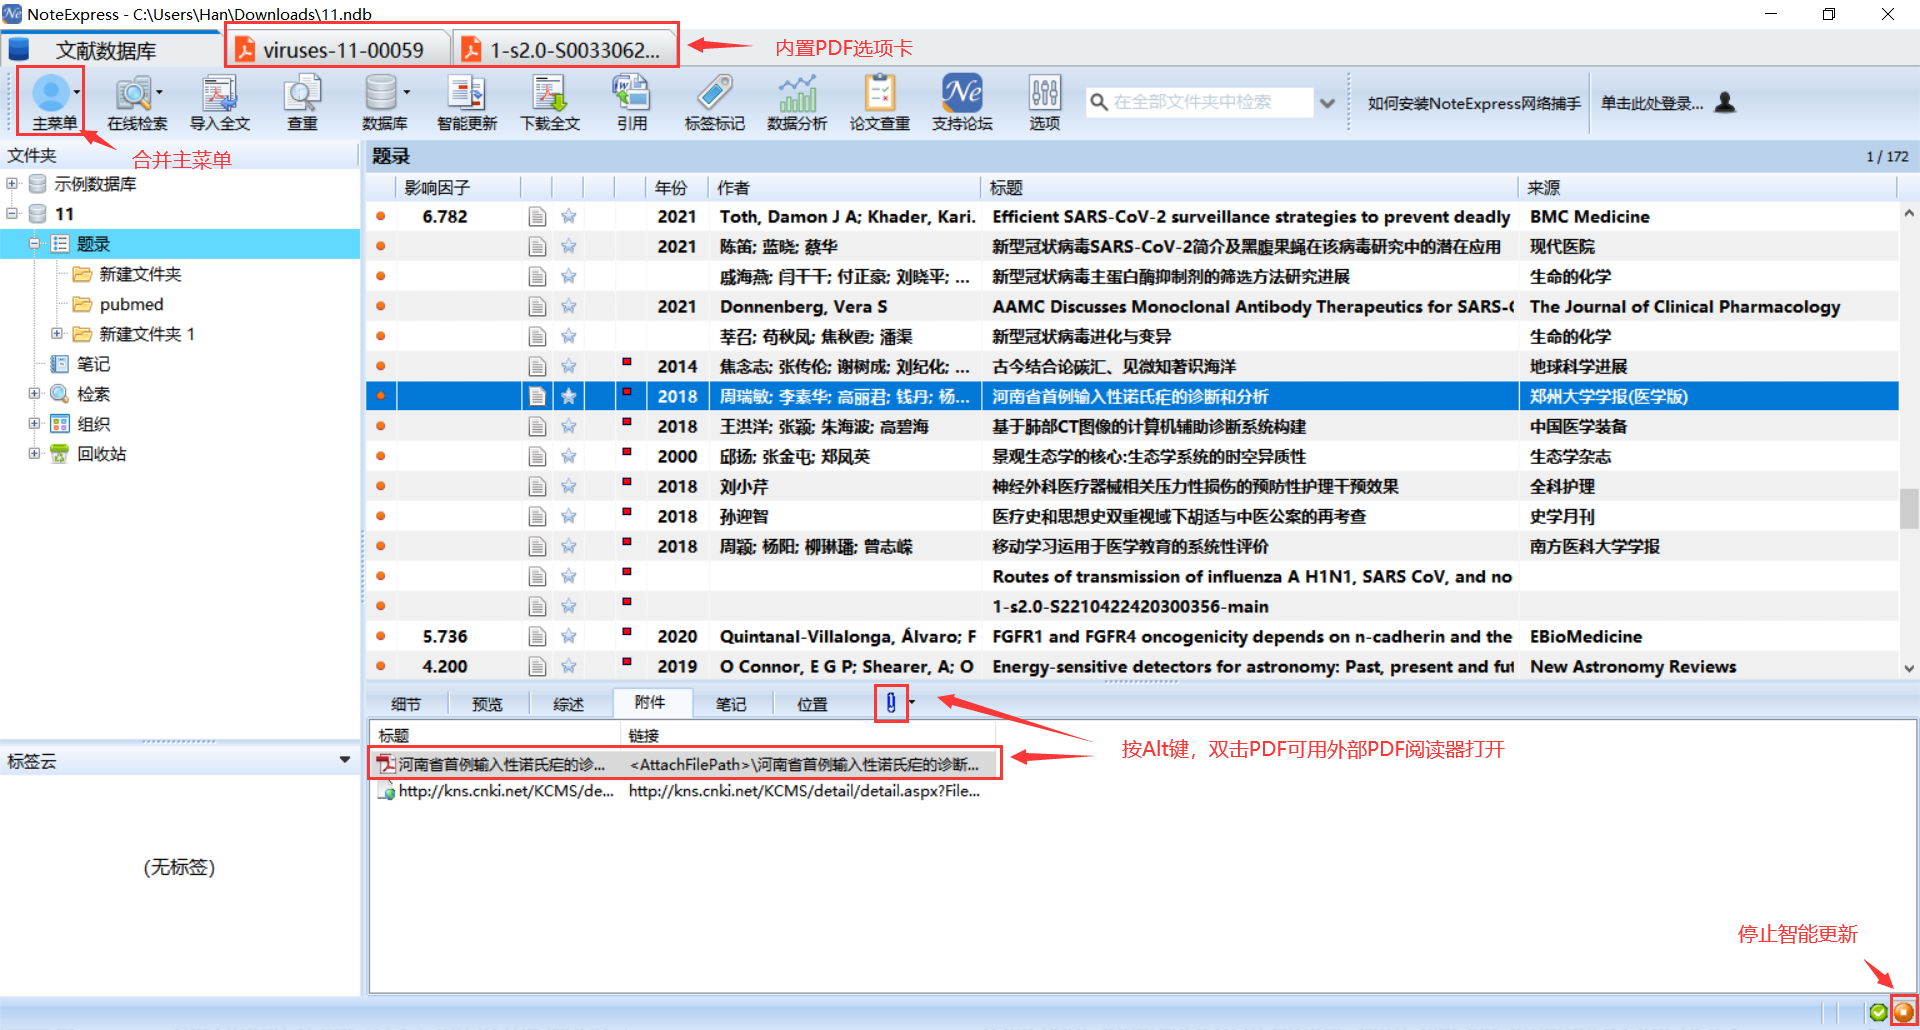Click the record list scroll-up arrow
This screenshot has width=1920, height=1030.
pyautogui.click(x=1909, y=213)
